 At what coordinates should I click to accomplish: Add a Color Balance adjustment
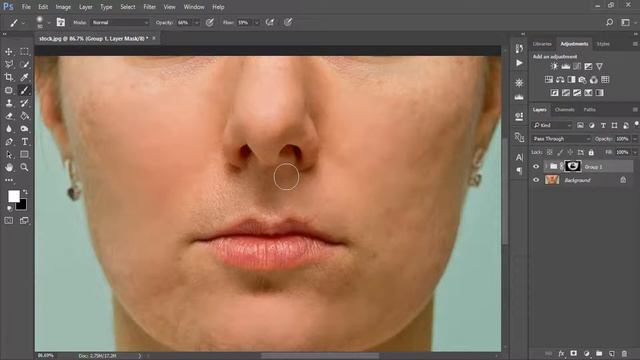[560, 80]
